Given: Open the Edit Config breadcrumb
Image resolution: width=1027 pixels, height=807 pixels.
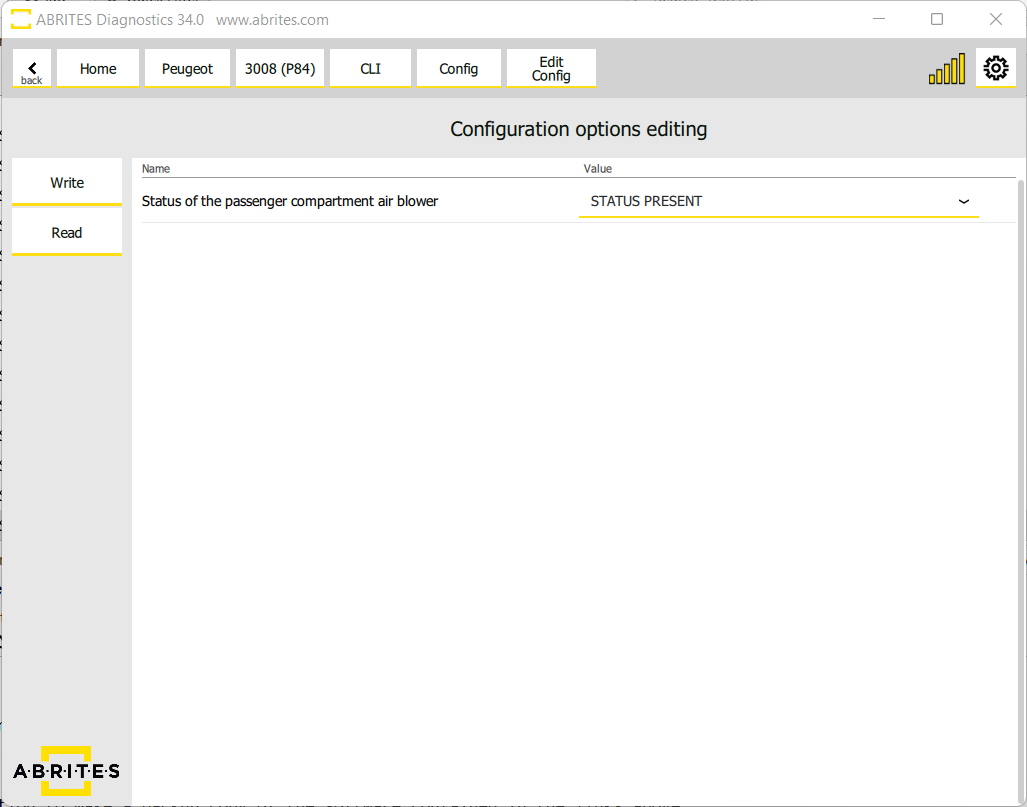Looking at the screenshot, I should coord(551,68).
